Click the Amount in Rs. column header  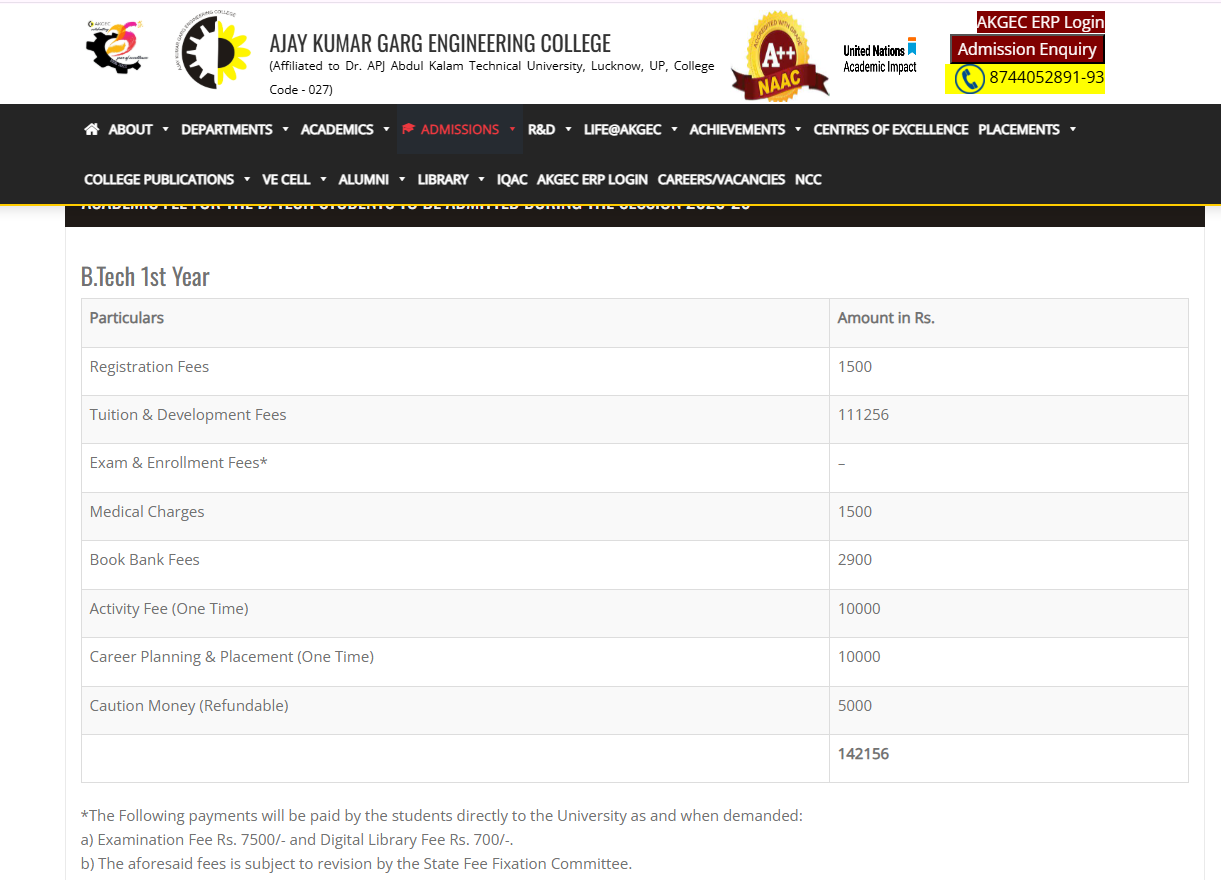point(886,318)
